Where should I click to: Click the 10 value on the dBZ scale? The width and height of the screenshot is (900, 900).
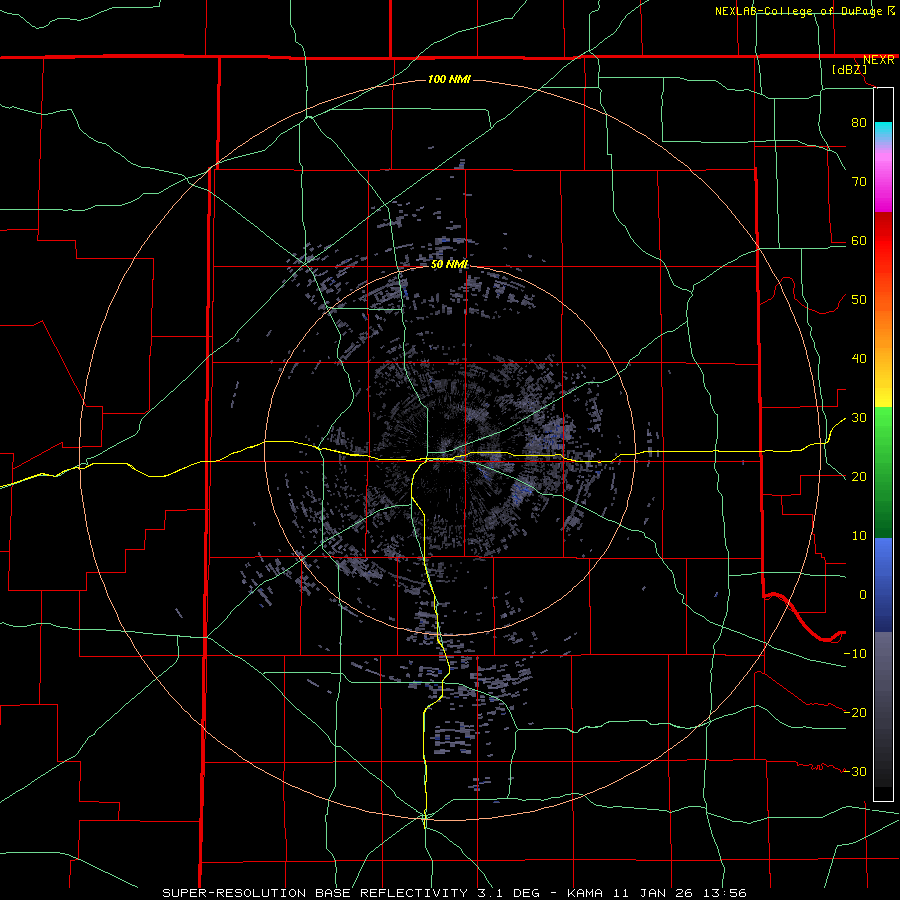pyautogui.click(x=859, y=536)
